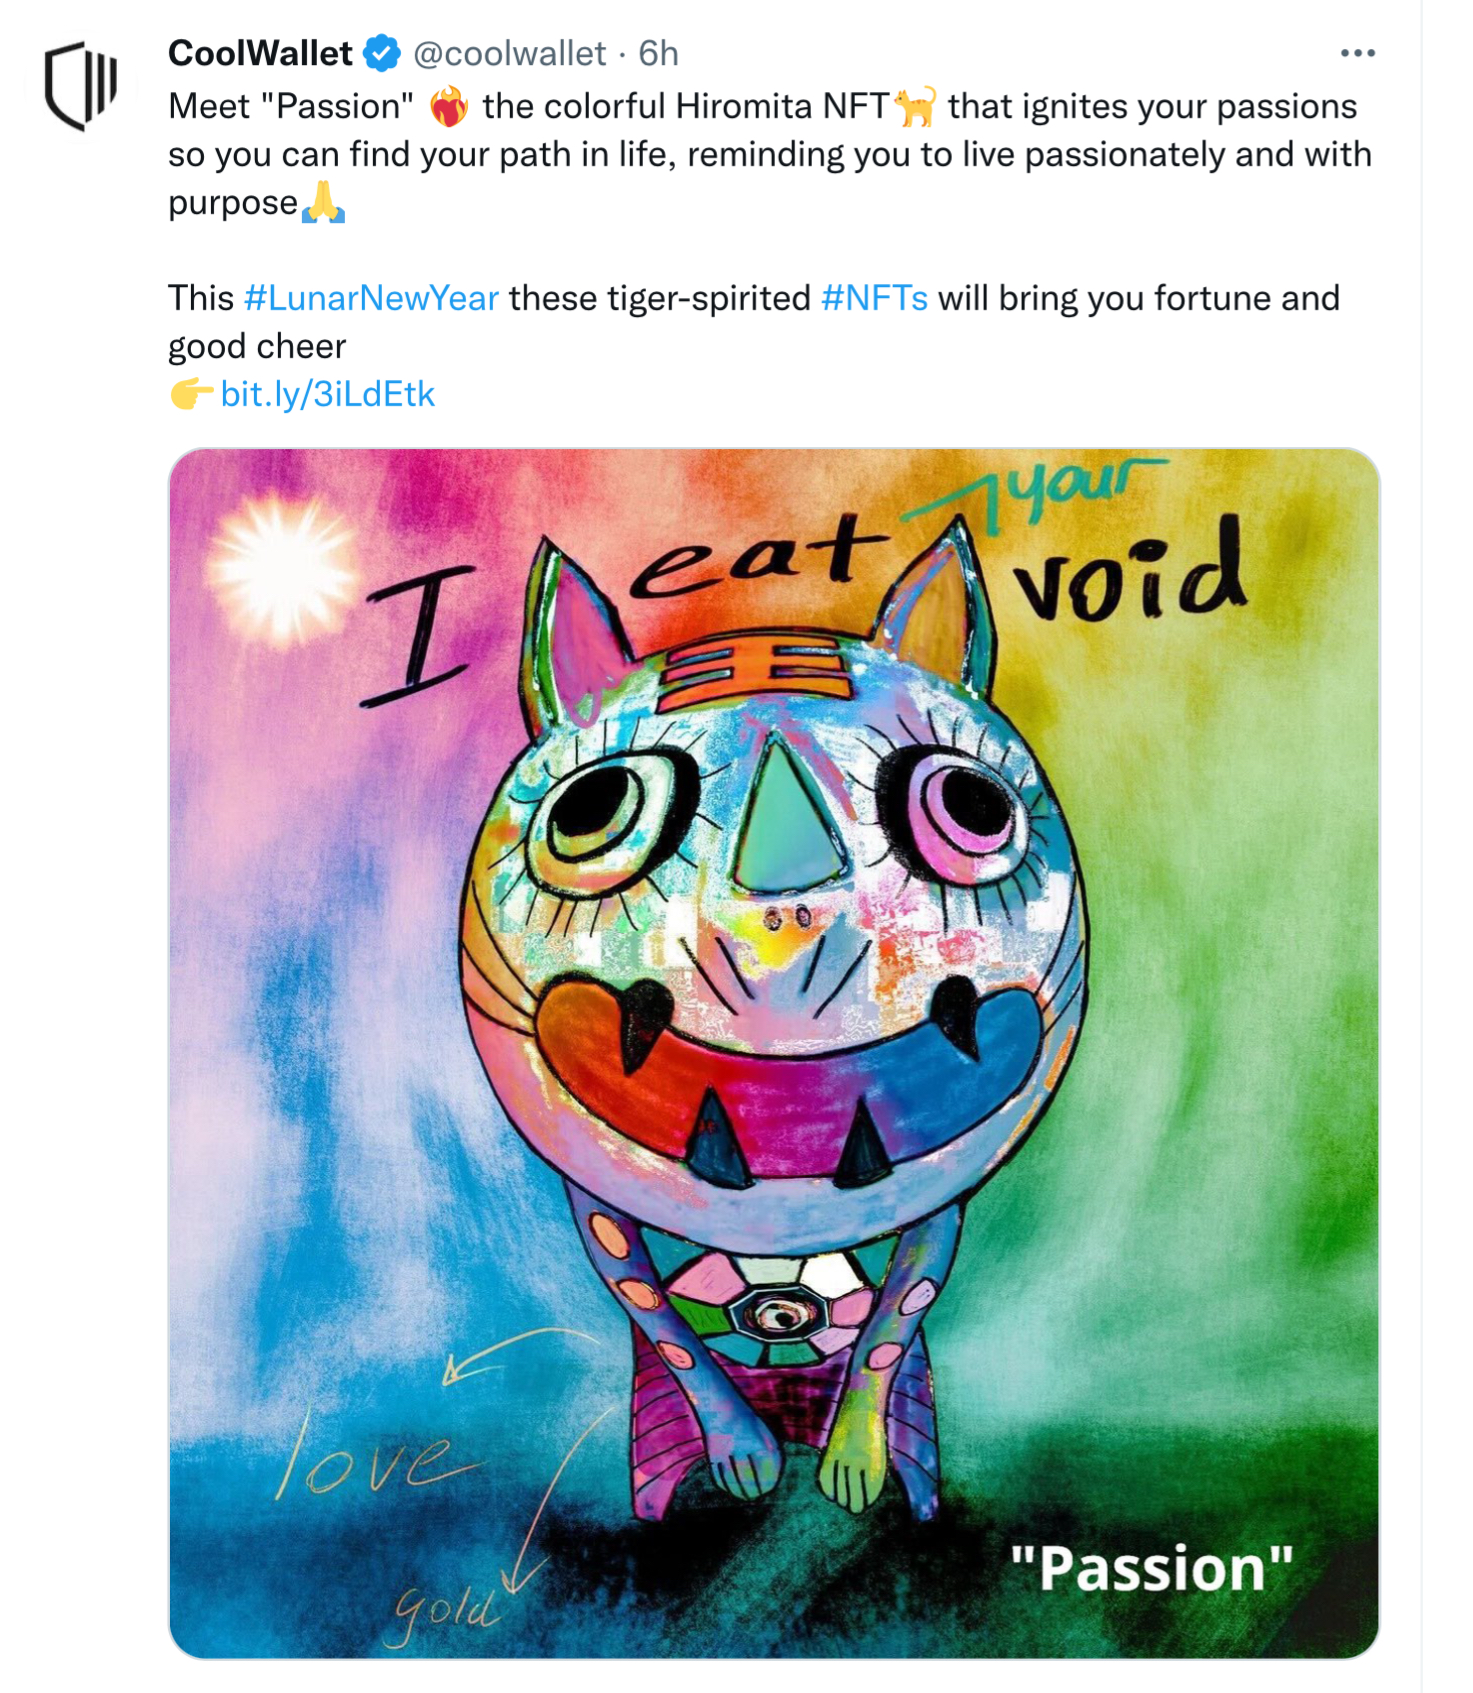Open the #NFTs hashtag

[x=874, y=298]
